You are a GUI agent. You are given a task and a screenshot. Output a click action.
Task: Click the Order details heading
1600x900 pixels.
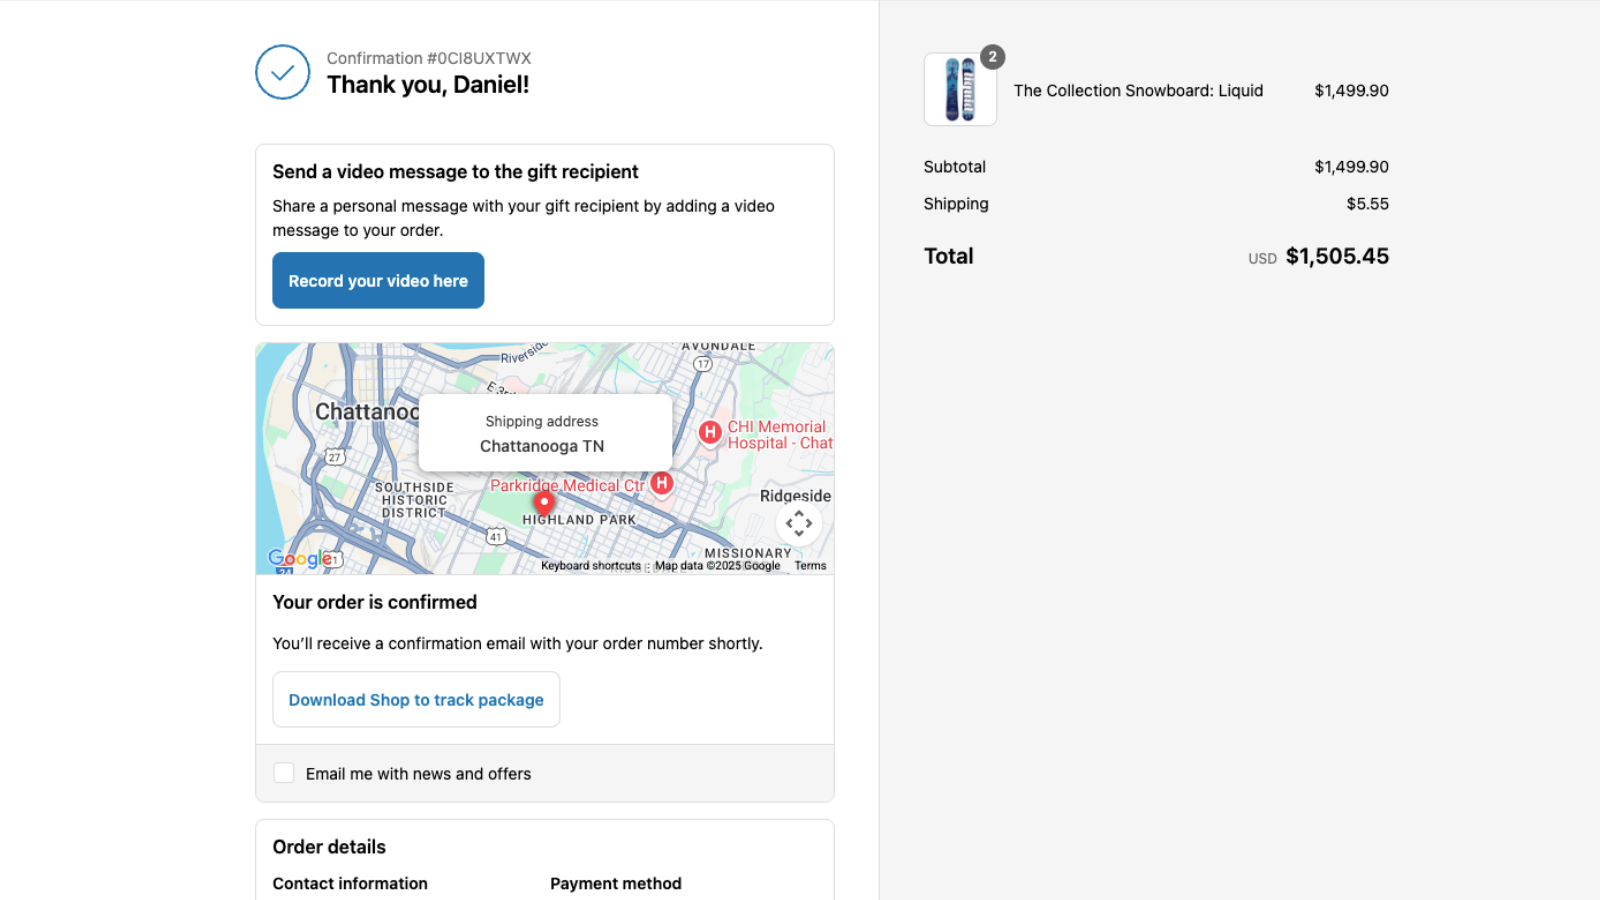click(329, 846)
